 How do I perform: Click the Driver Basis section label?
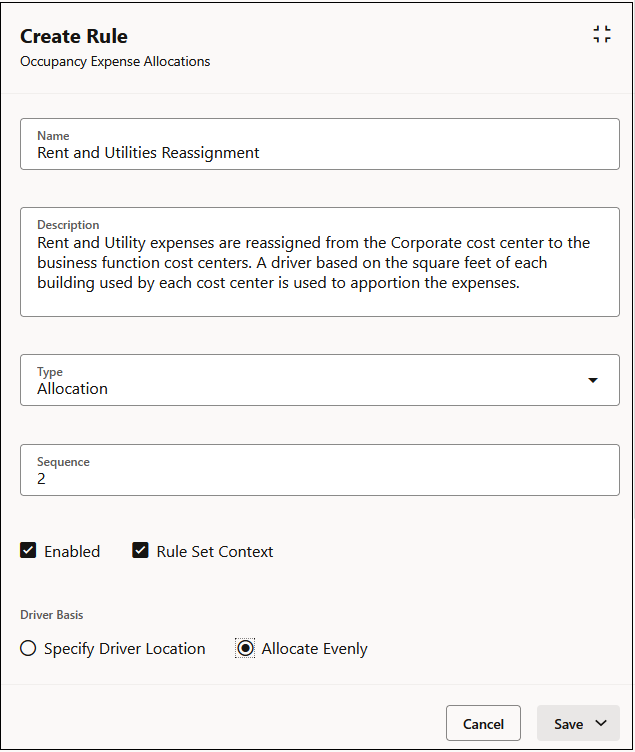click(52, 615)
